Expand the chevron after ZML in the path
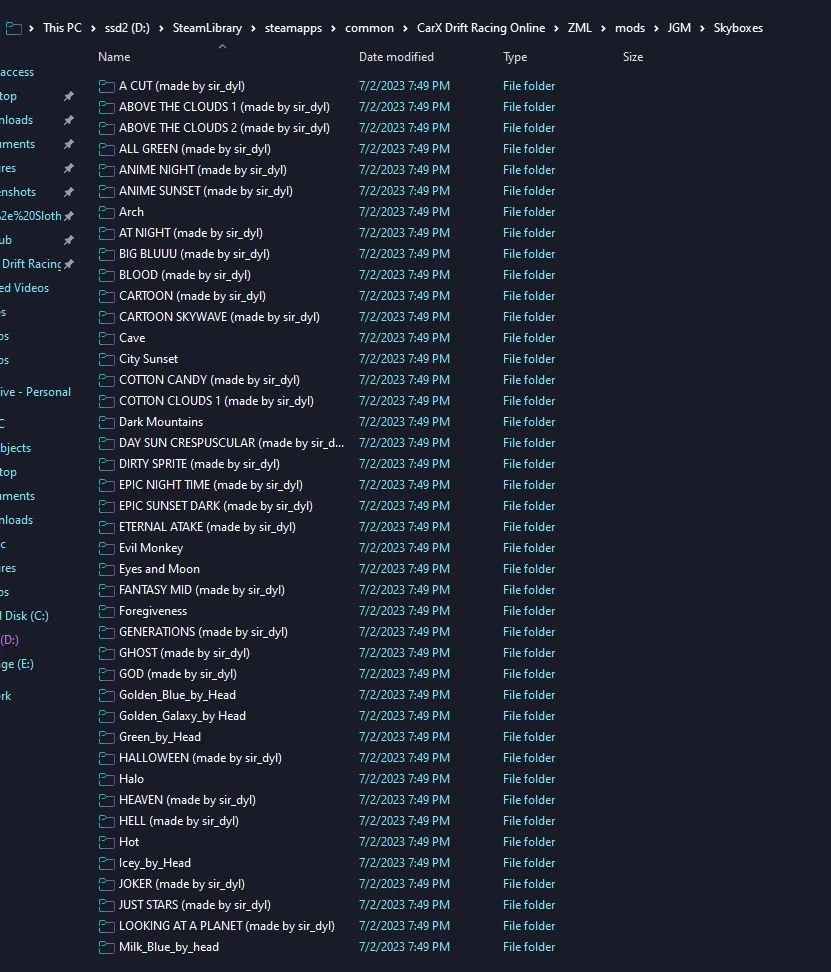Viewport: 831px width, 972px height. (603, 29)
